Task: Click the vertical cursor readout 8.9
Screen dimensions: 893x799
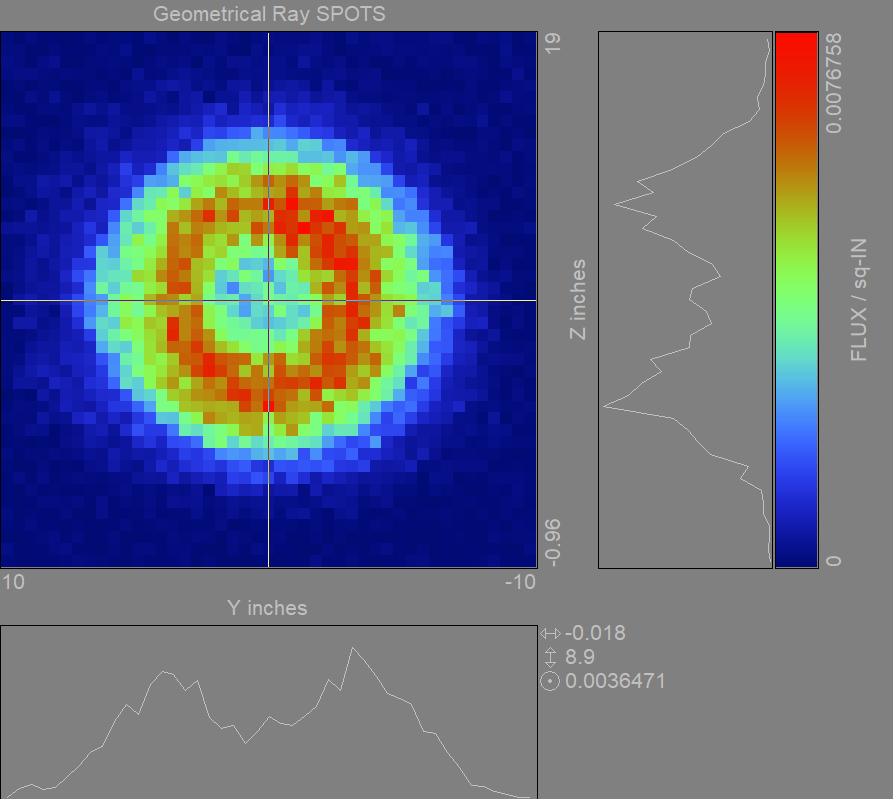Action: click(x=580, y=657)
